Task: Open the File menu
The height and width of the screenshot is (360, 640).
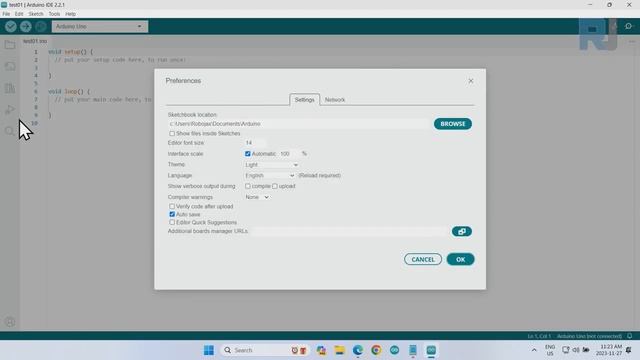Action: 6,14
